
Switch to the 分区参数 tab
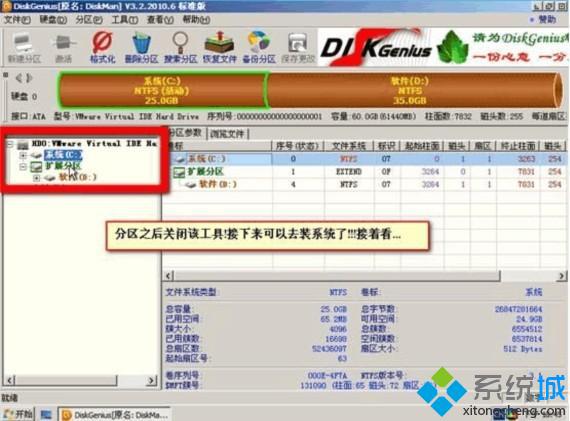pos(185,133)
